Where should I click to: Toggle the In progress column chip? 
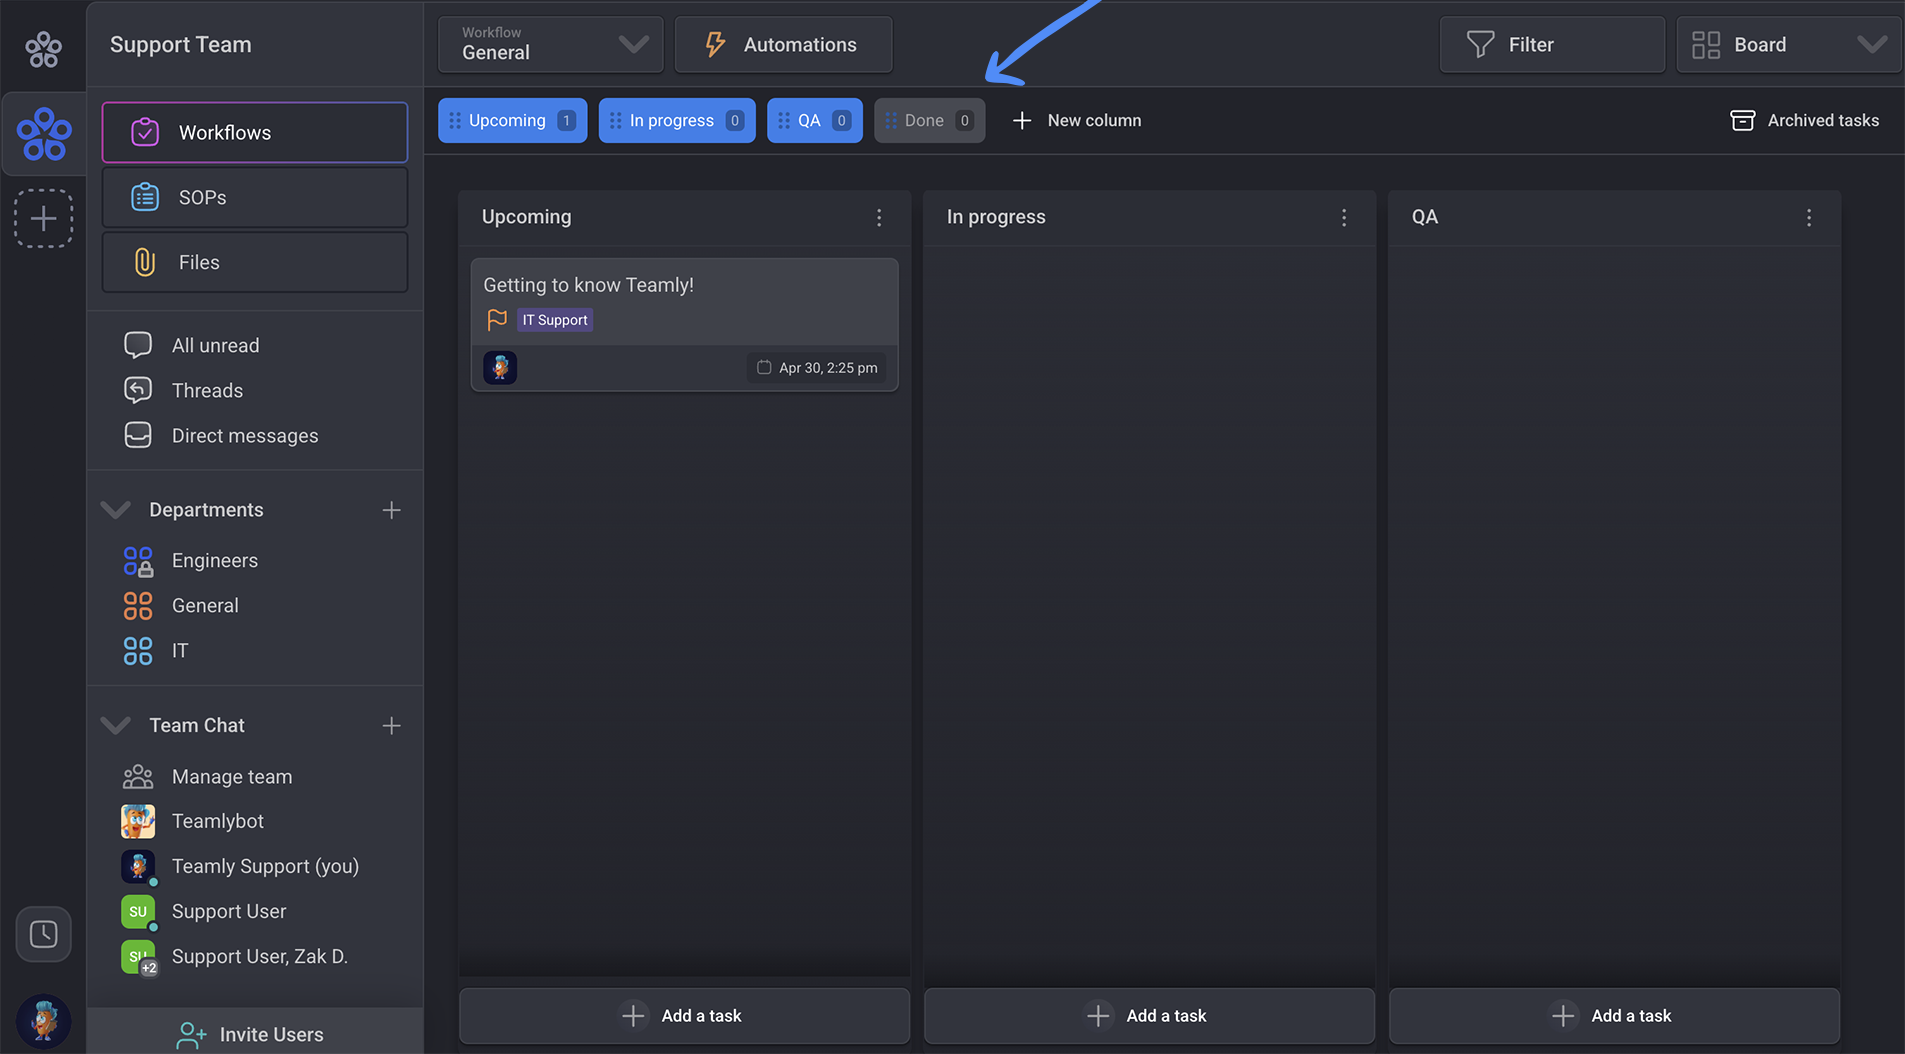click(677, 120)
